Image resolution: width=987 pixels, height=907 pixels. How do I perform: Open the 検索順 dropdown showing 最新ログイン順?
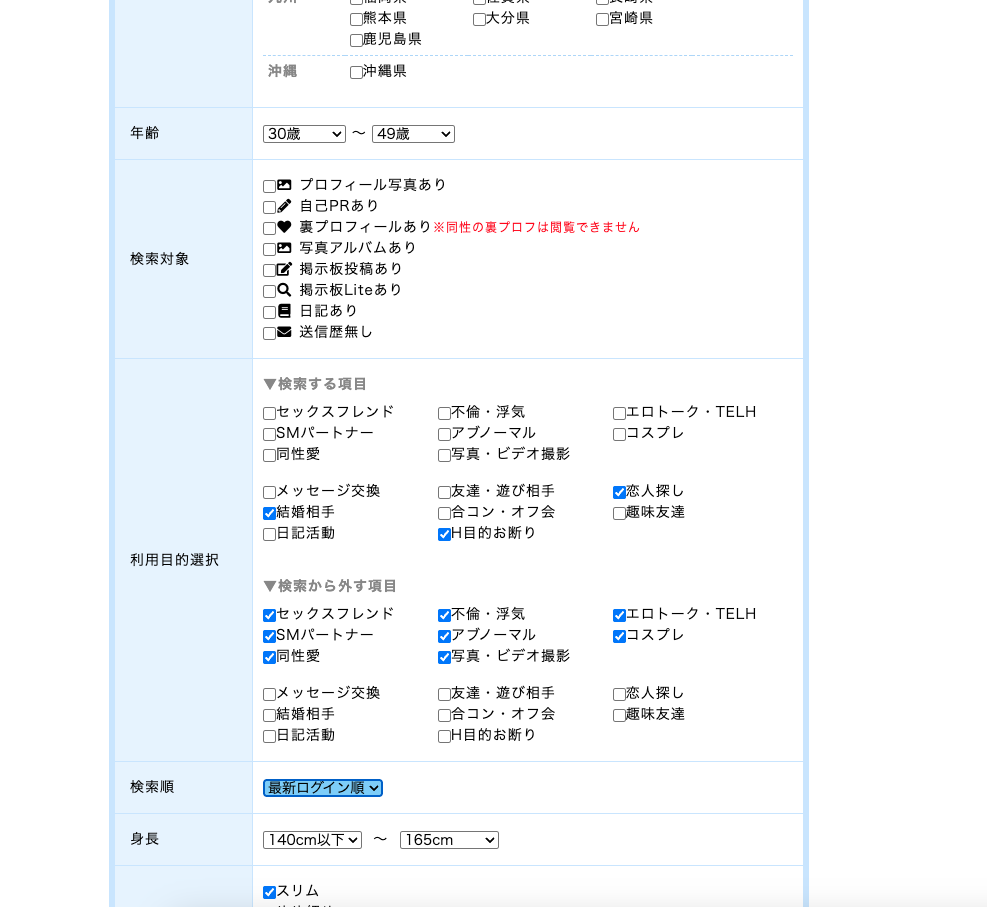(323, 788)
